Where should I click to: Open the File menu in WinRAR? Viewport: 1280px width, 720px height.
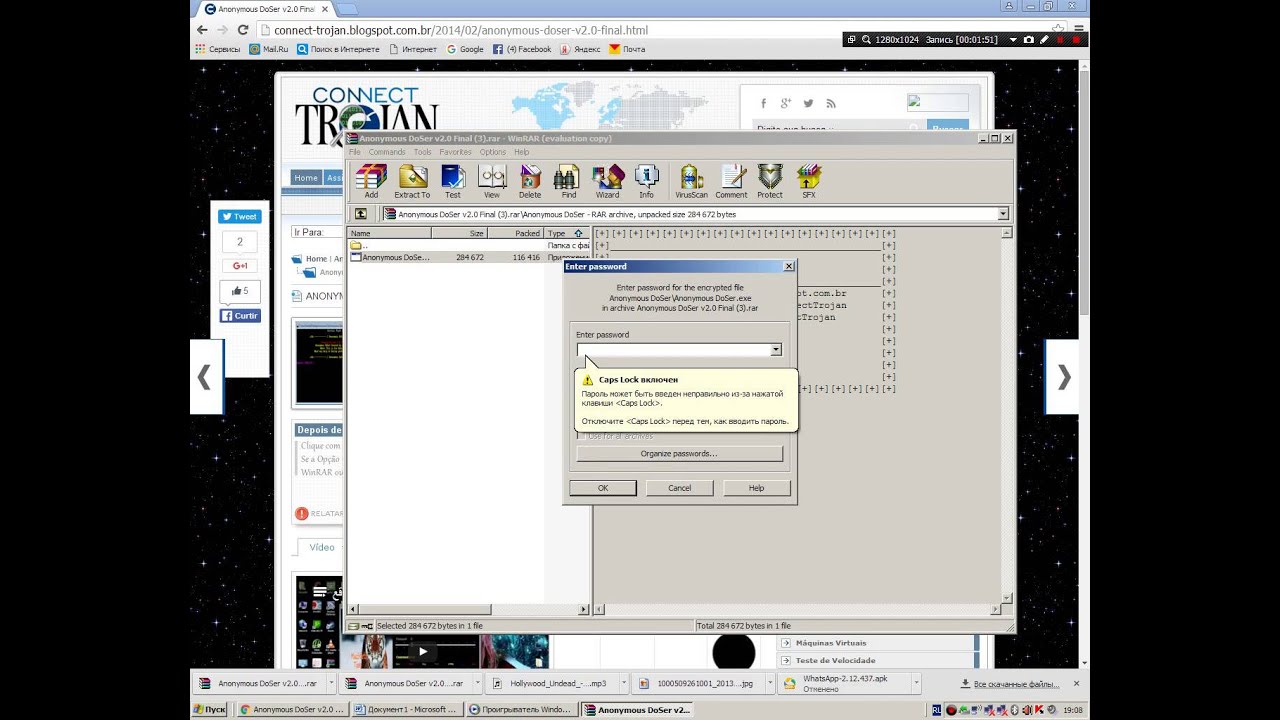355,152
